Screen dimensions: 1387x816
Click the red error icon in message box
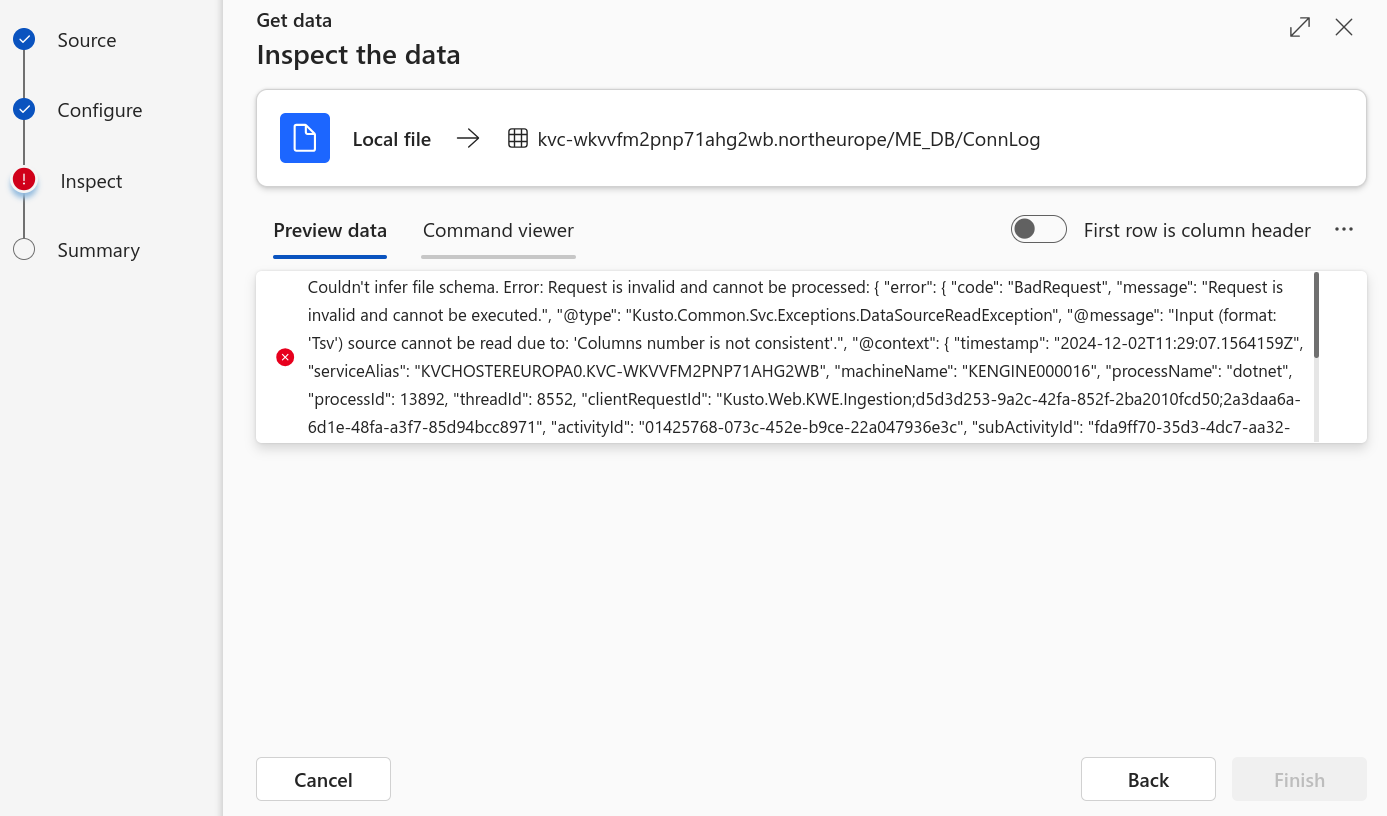(x=285, y=357)
